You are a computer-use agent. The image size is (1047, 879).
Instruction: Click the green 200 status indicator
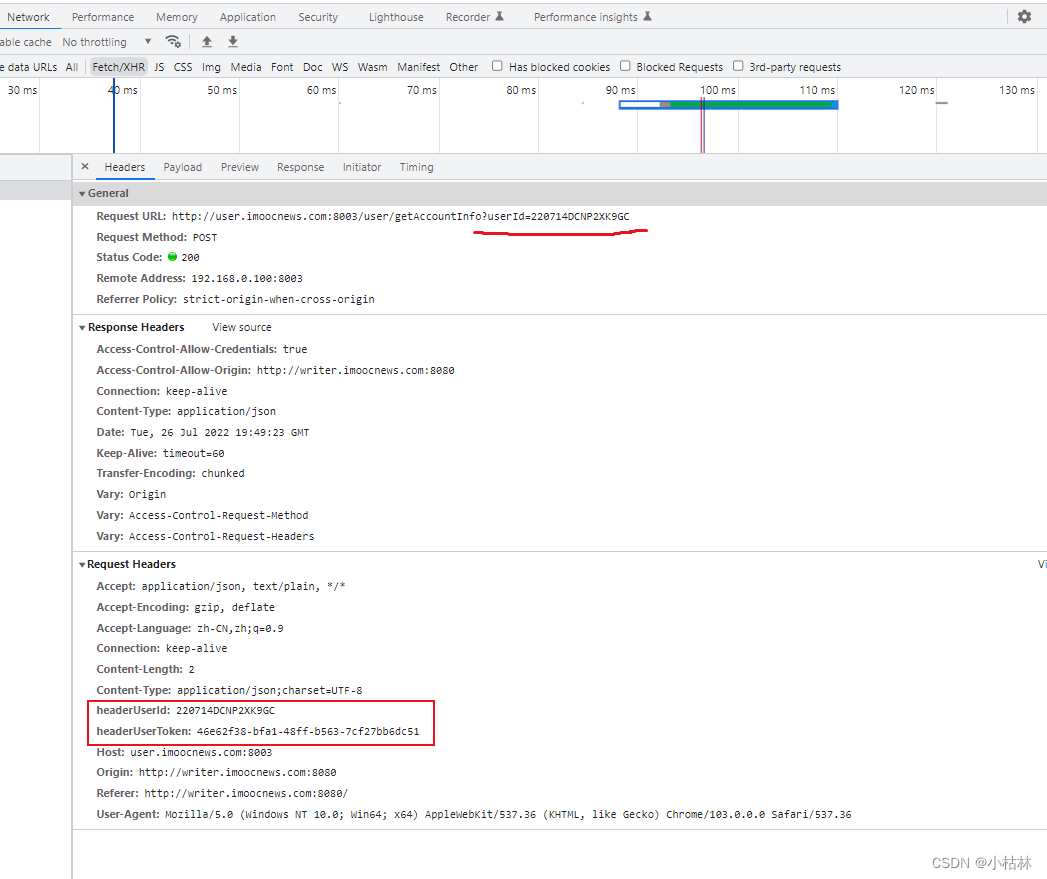click(x=172, y=258)
